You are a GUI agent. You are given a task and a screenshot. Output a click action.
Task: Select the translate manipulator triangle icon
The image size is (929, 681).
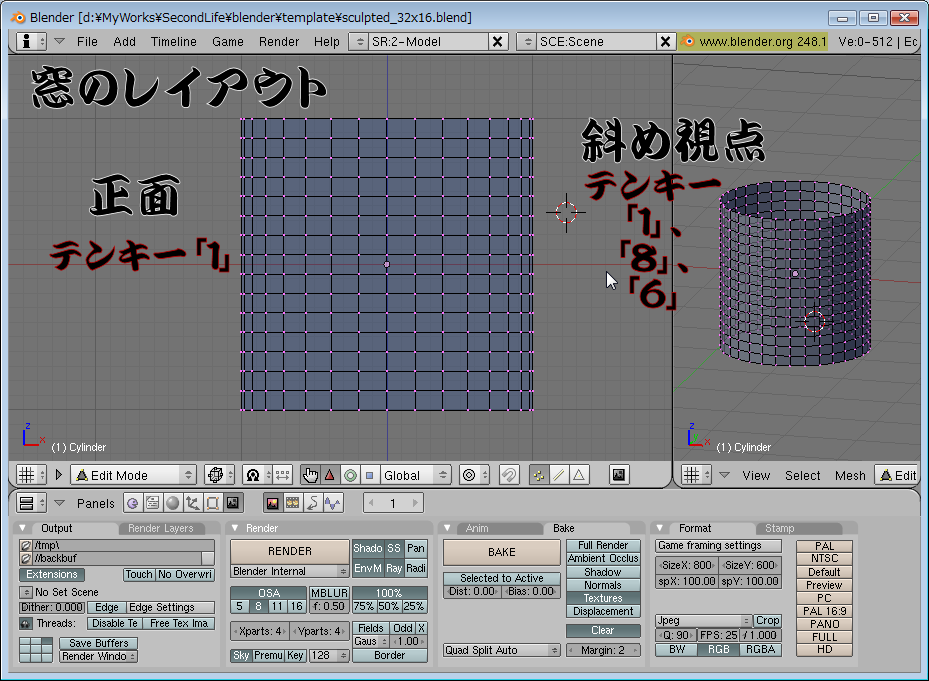[330, 475]
